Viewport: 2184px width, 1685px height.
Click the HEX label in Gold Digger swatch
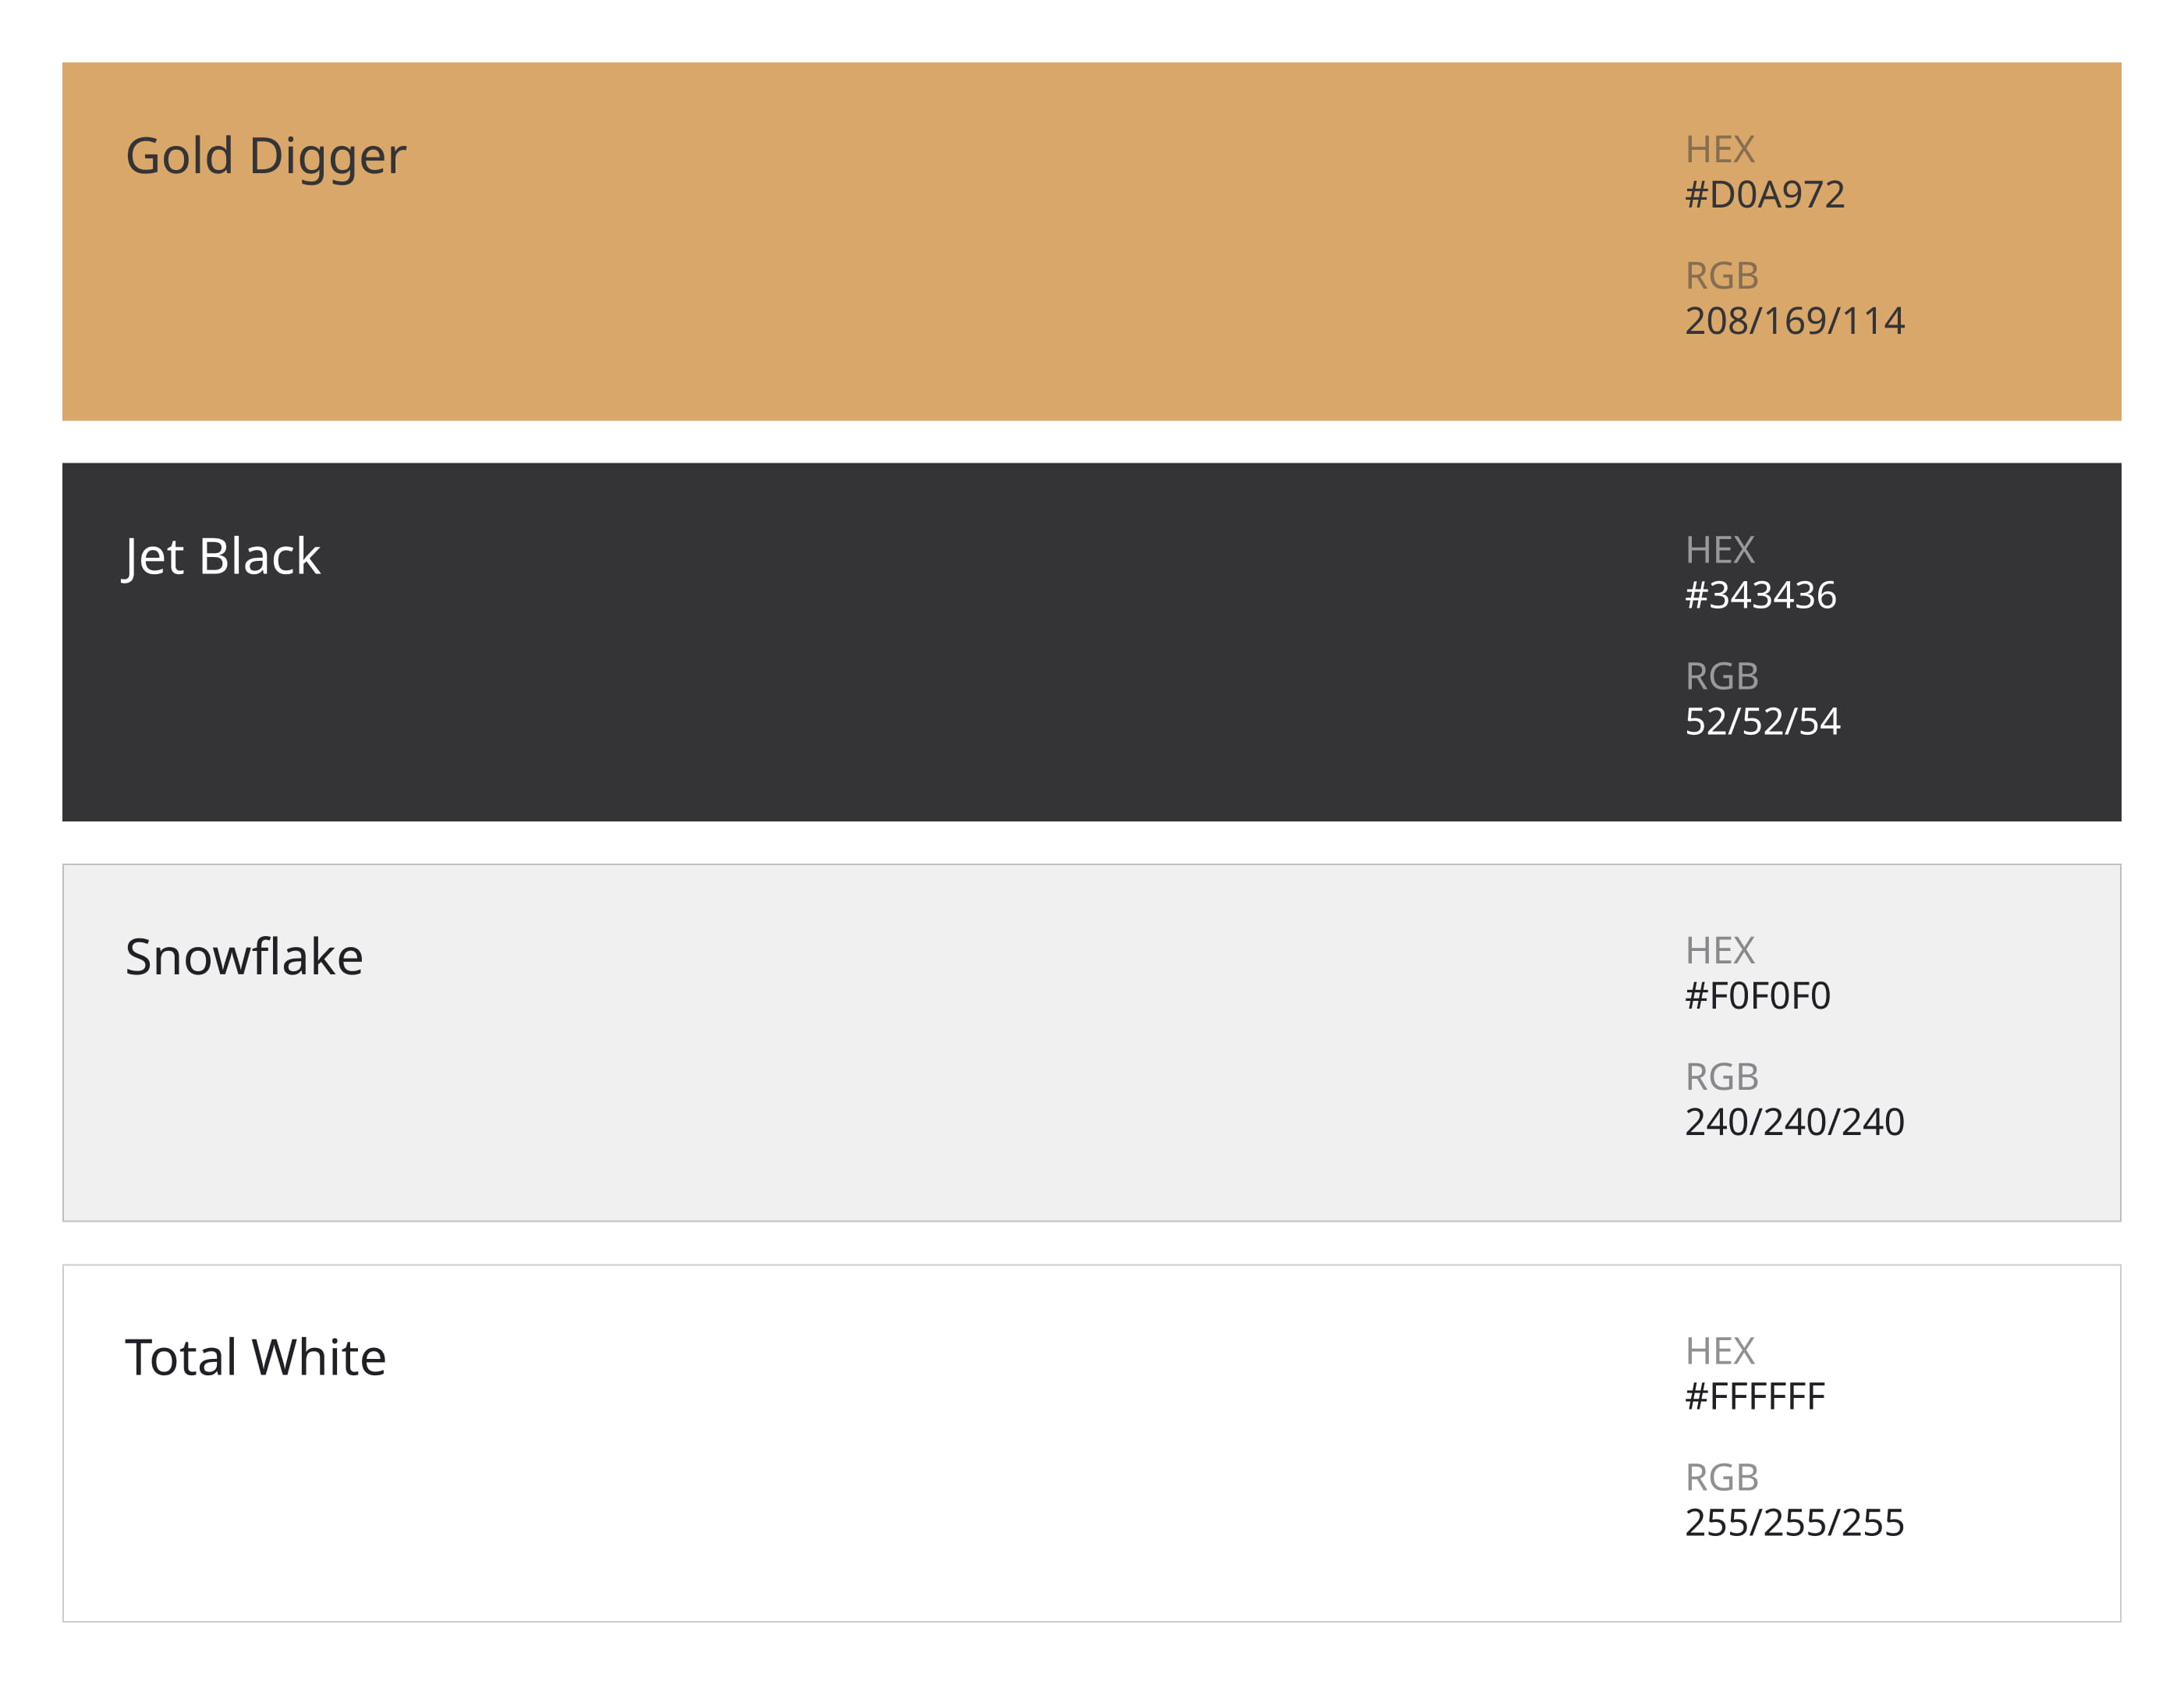pos(1719,150)
